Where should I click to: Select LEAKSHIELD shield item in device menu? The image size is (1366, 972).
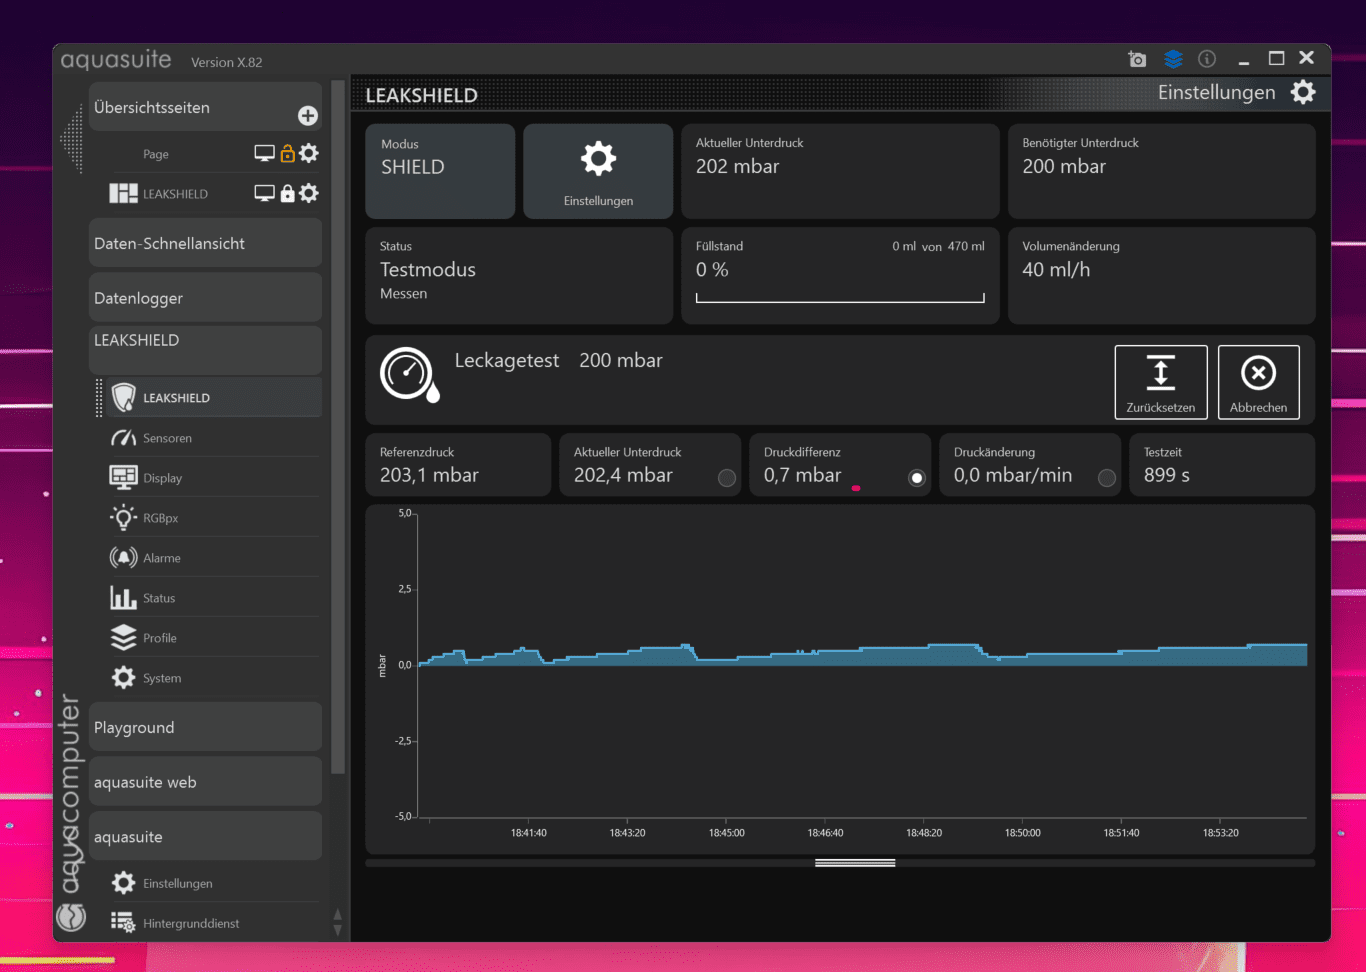pos(213,397)
